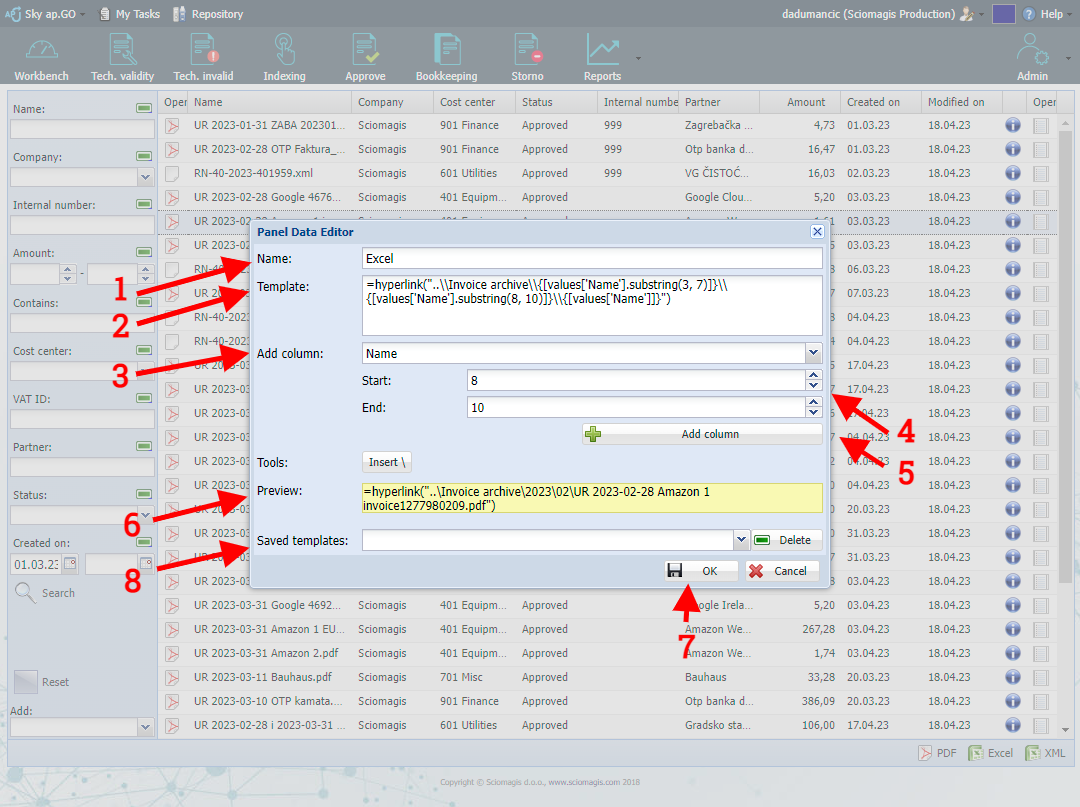The image size is (1080, 807).
Task: Click the Reset filters button
Action: click(x=42, y=682)
